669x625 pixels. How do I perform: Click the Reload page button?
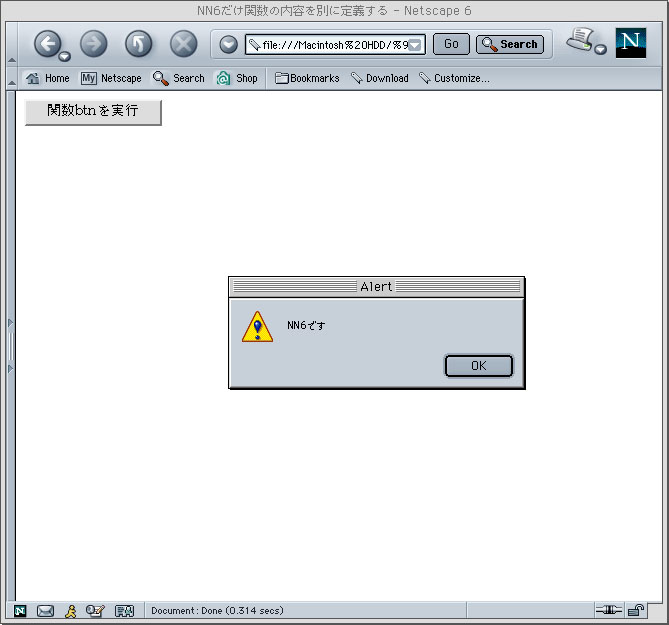coord(139,44)
